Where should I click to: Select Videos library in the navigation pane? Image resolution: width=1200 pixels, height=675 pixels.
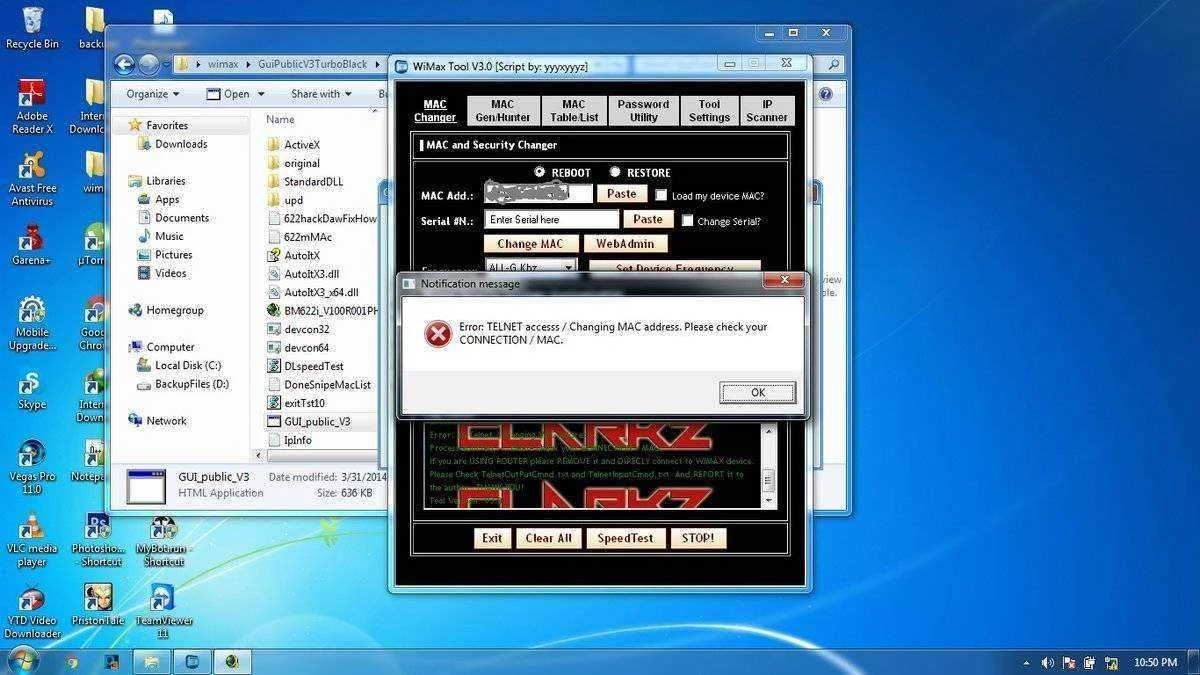coord(170,273)
